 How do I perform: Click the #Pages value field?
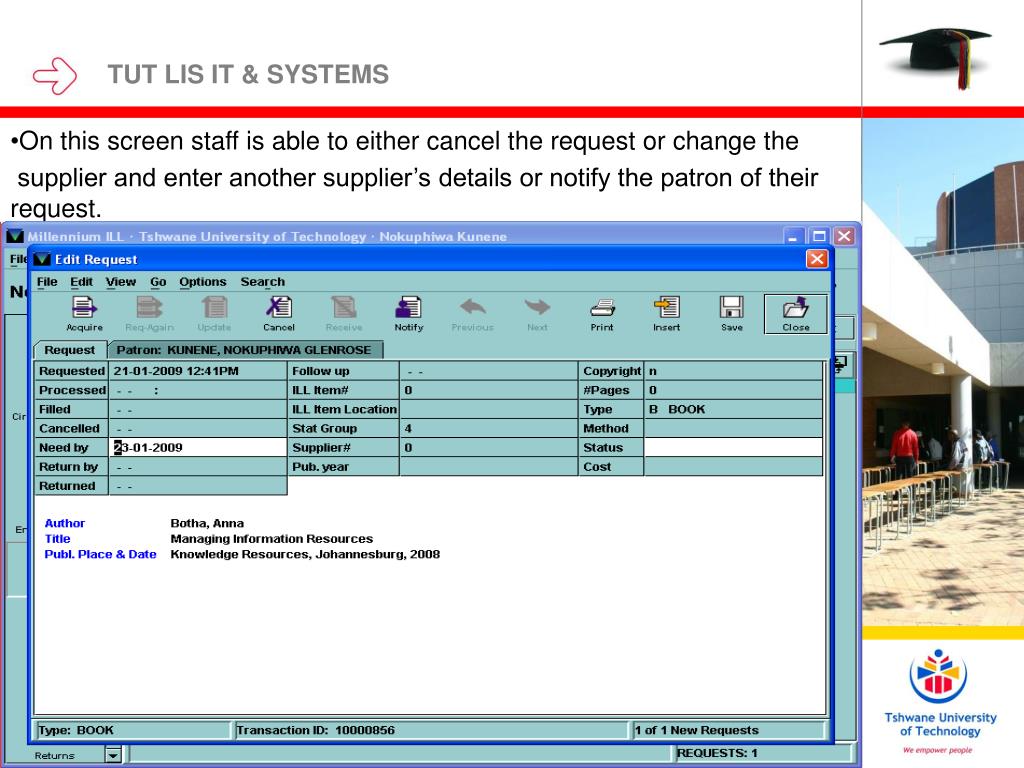point(733,390)
